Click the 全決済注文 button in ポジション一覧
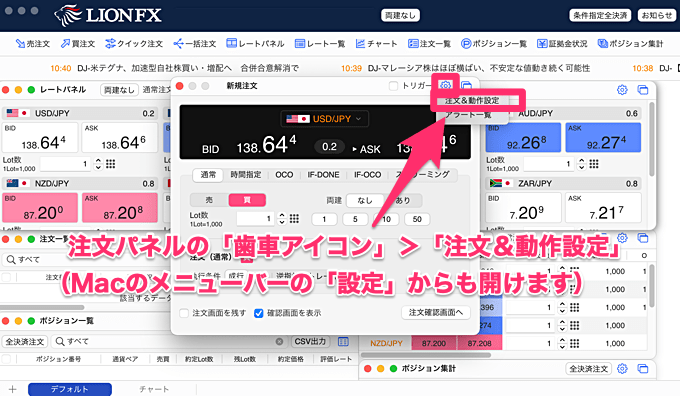Screen dimensions: 680x396 click(25, 342)
